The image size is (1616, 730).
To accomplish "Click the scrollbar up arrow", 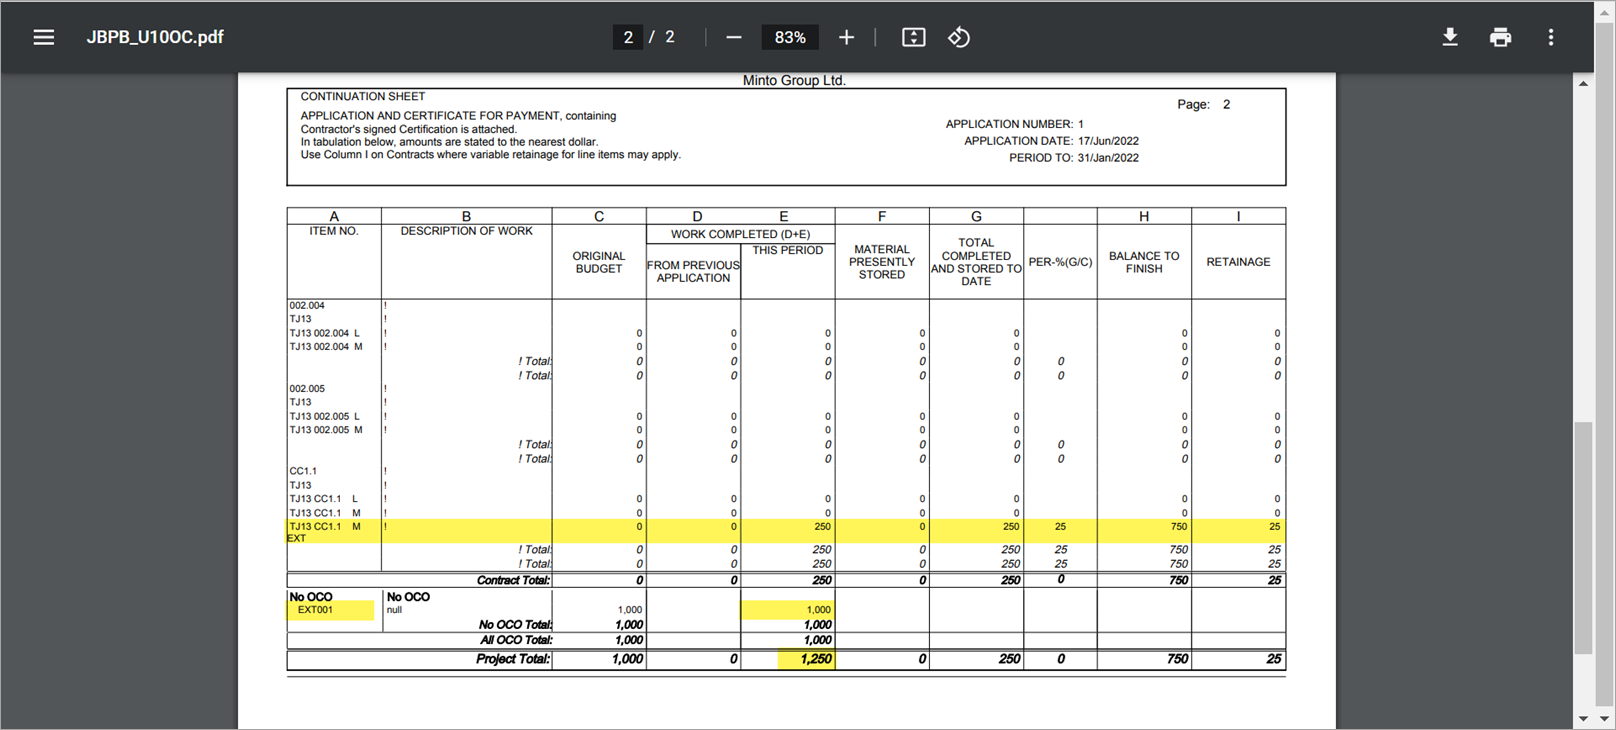I will pyautogui.click(x=1583, y=83).
